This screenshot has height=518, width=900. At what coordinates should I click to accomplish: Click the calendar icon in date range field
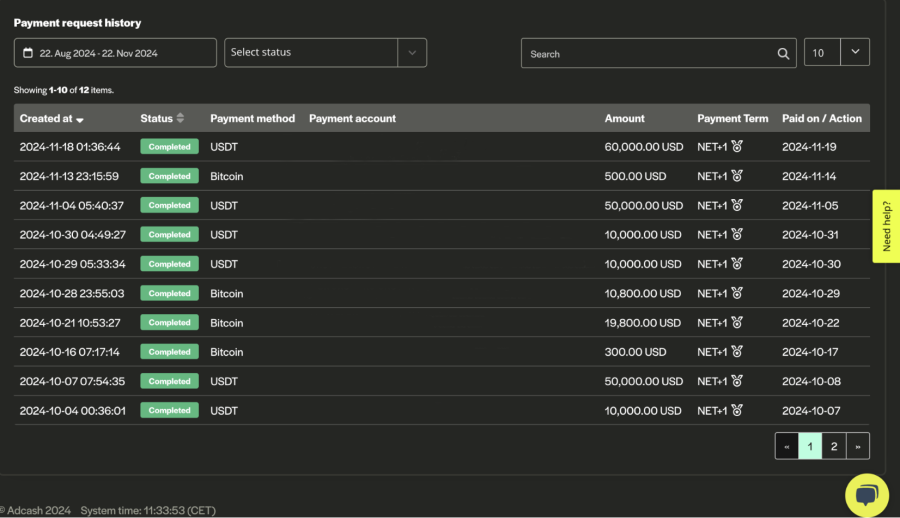tap(28, 53)
